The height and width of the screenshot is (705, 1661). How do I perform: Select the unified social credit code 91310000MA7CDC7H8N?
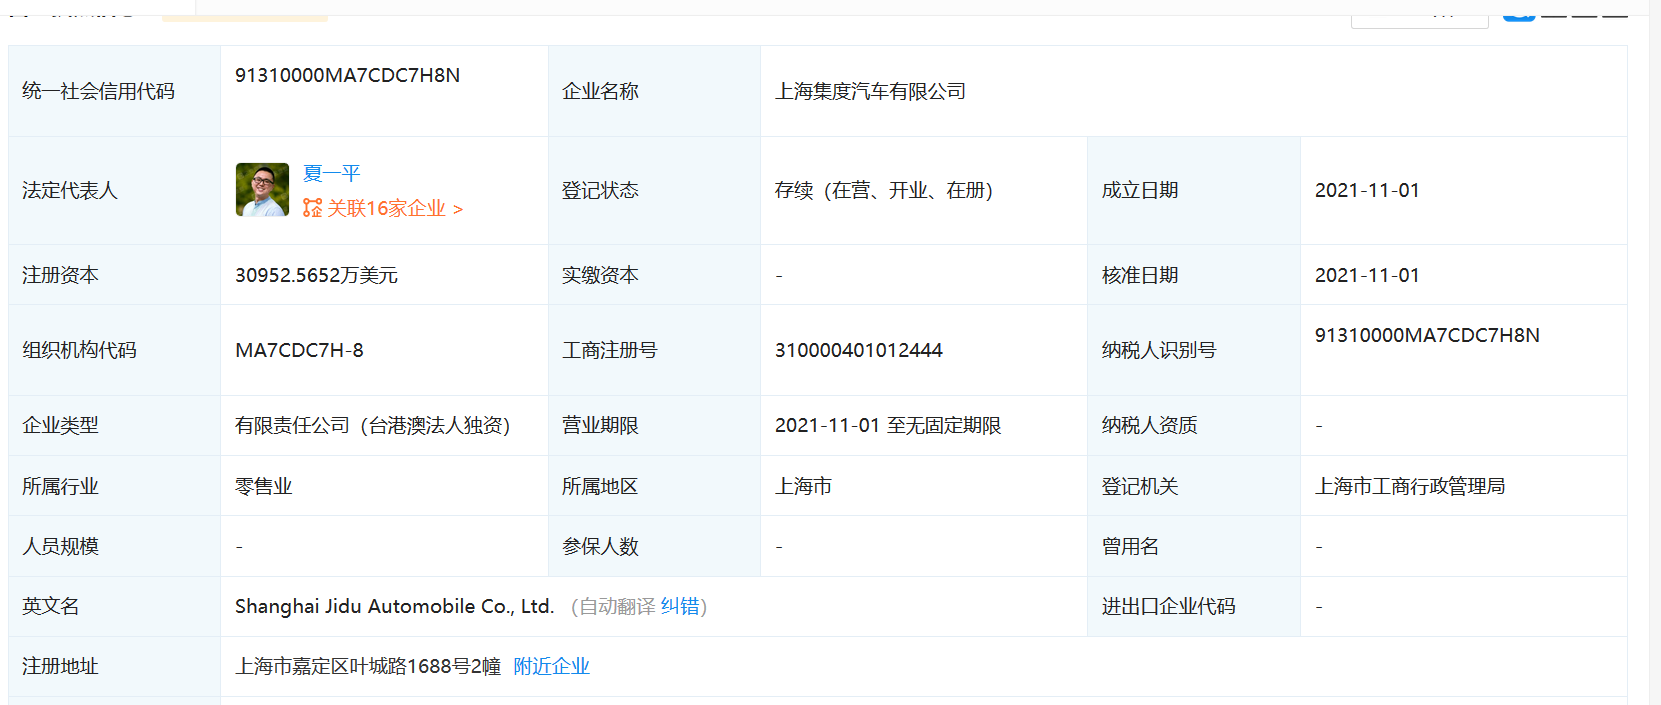tap(347, 75)
